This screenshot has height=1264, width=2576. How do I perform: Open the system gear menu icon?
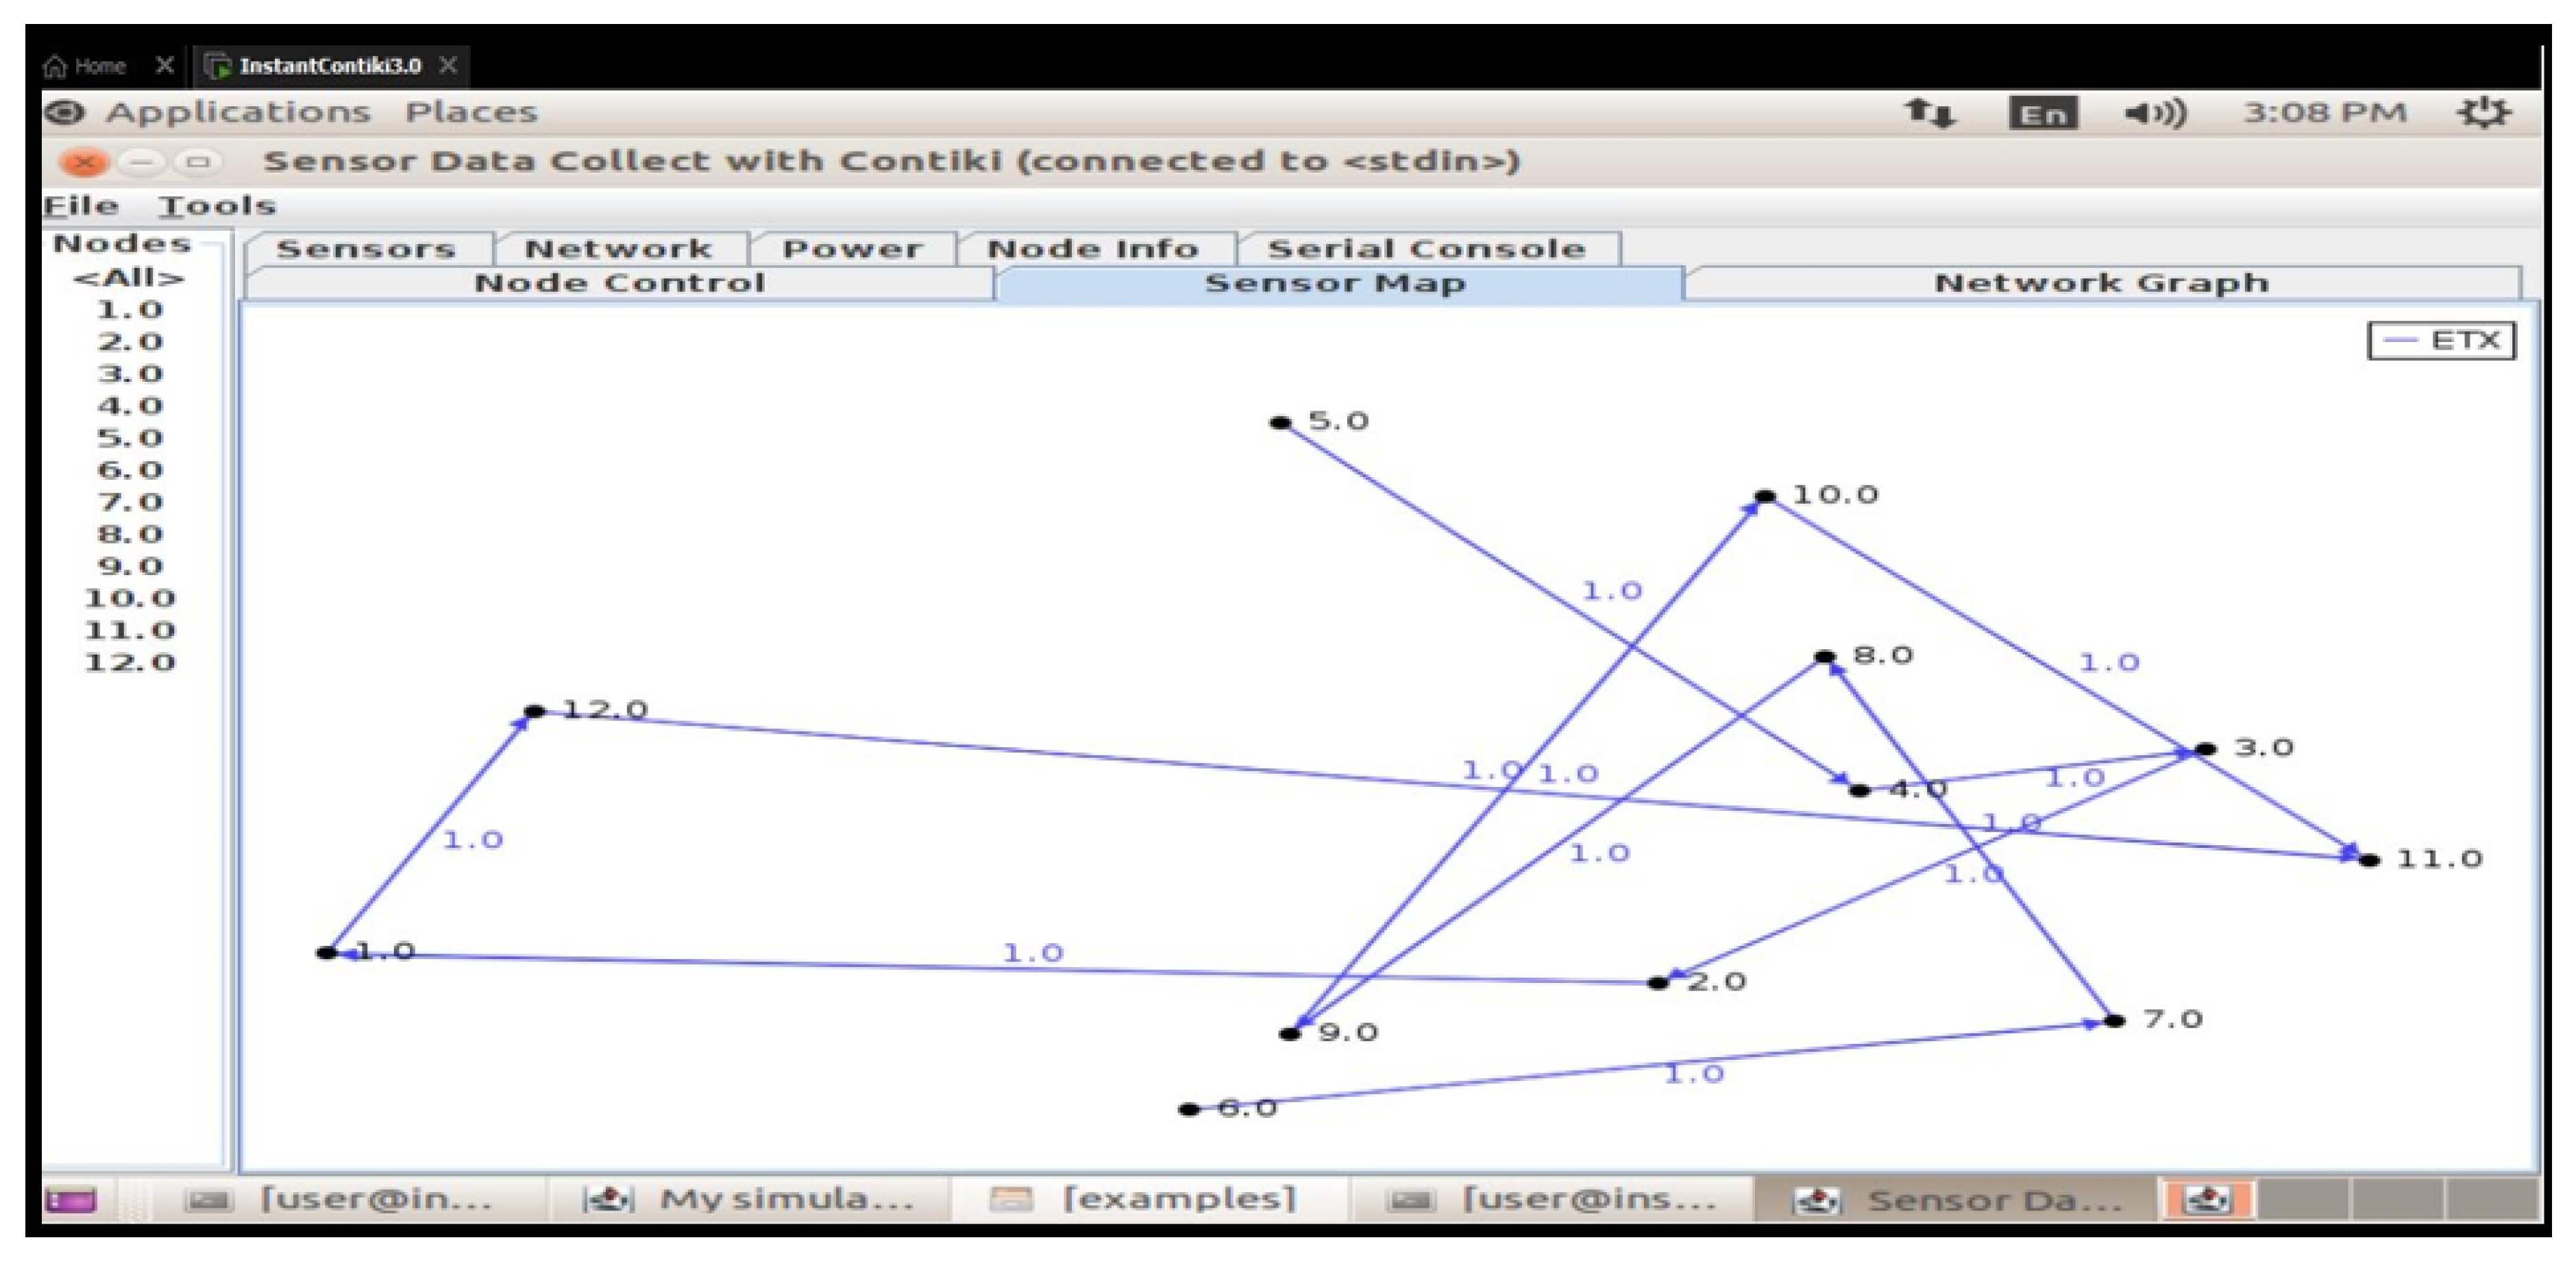point(2483,112)
